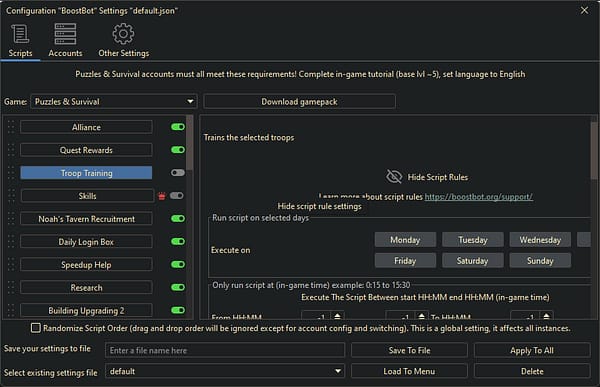Expand the existing settings file dropdown
The width and height of the screenshot is (600, 387).
pyautogui.click(x=225, y=371)
